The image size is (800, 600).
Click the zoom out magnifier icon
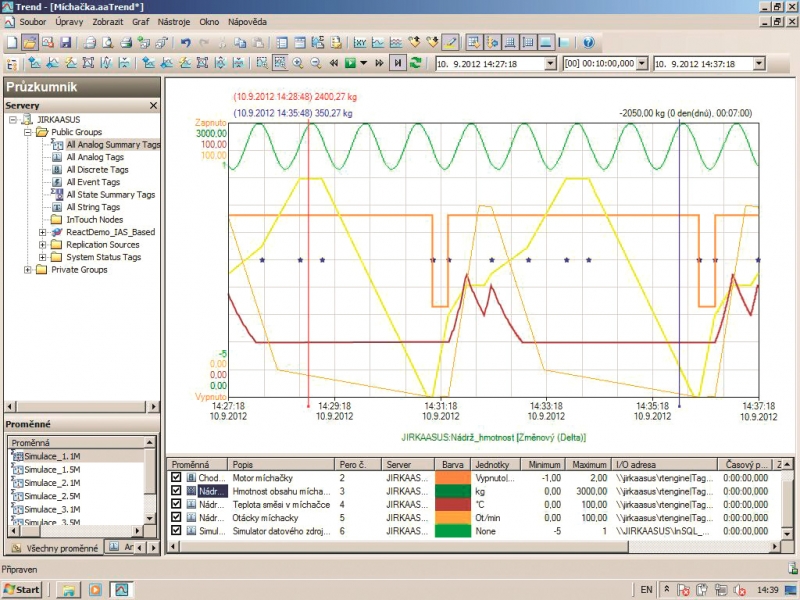coord(315,63)
